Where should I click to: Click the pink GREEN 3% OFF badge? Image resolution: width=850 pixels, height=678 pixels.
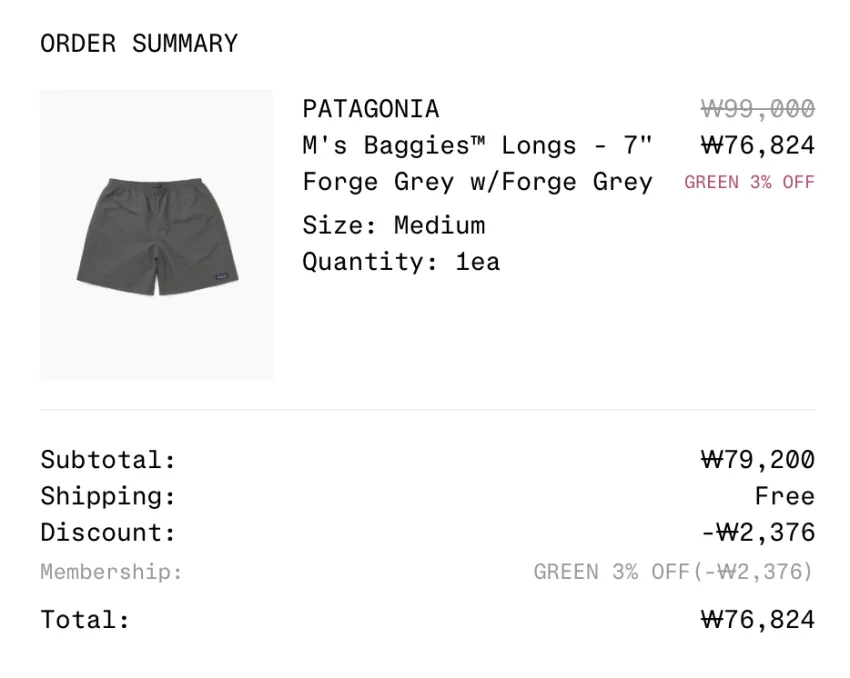pyautogui.click(x=750, y=182)
